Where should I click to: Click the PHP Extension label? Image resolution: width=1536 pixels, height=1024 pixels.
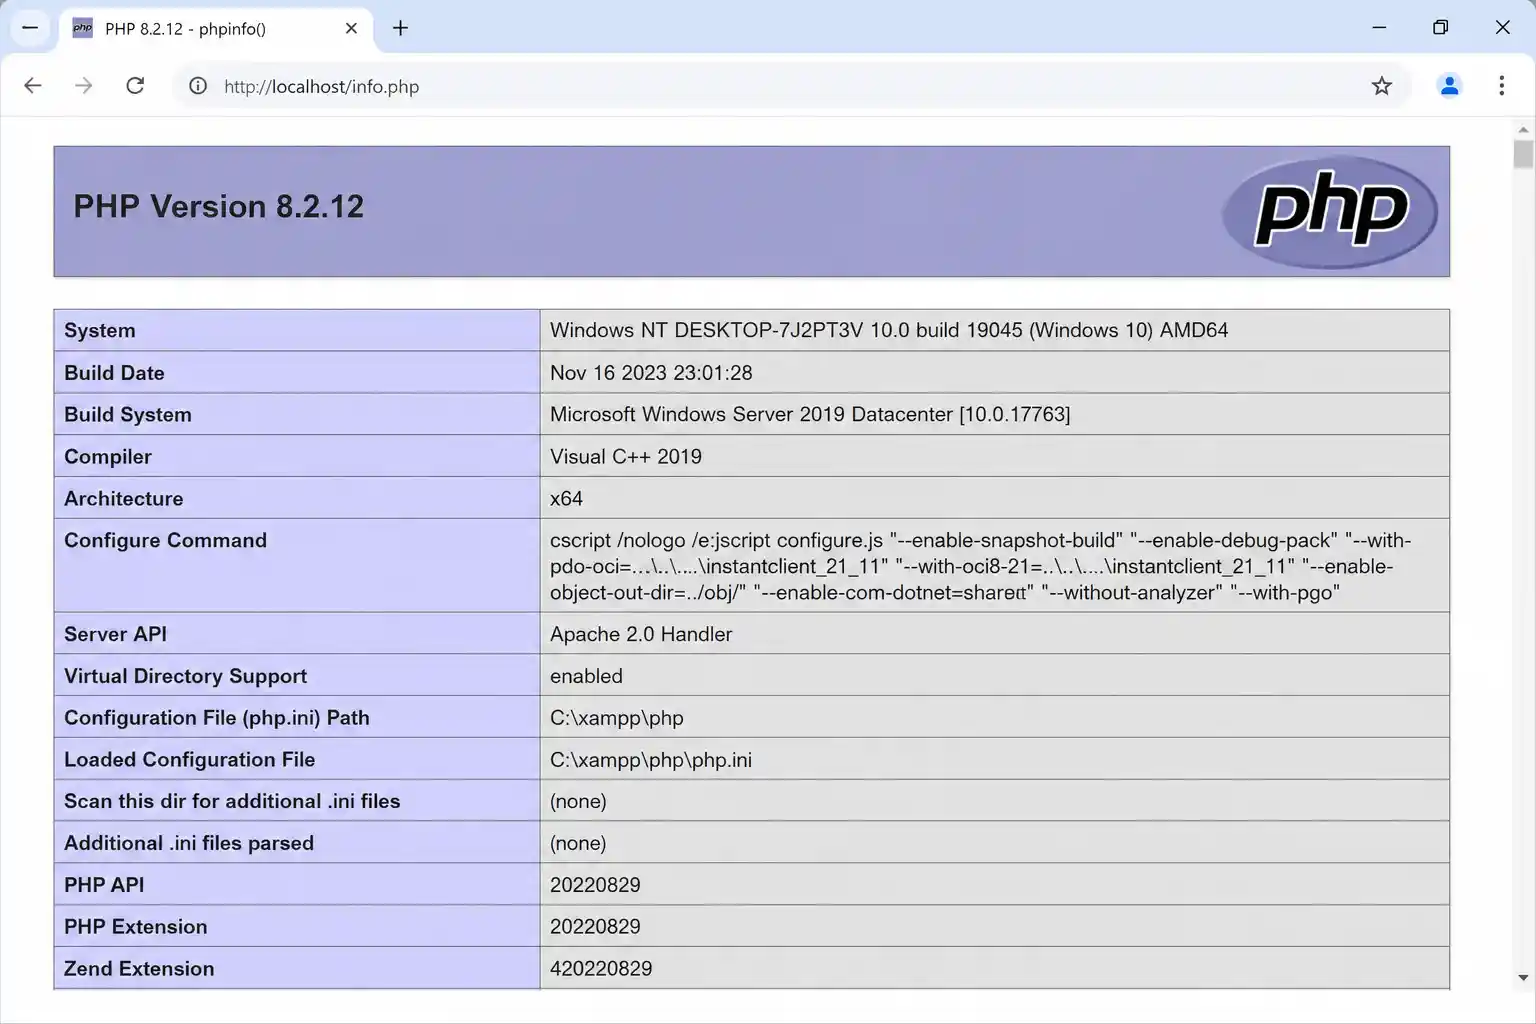pyautogui.click(x=136, y=928)
